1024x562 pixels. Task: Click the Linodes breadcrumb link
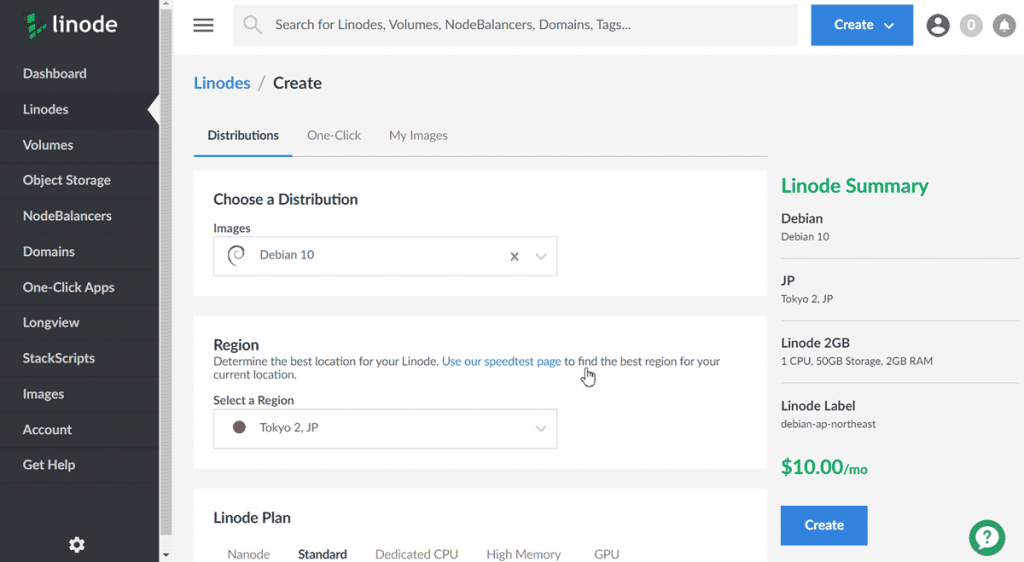pyautogui.click(x=222, y=83)
